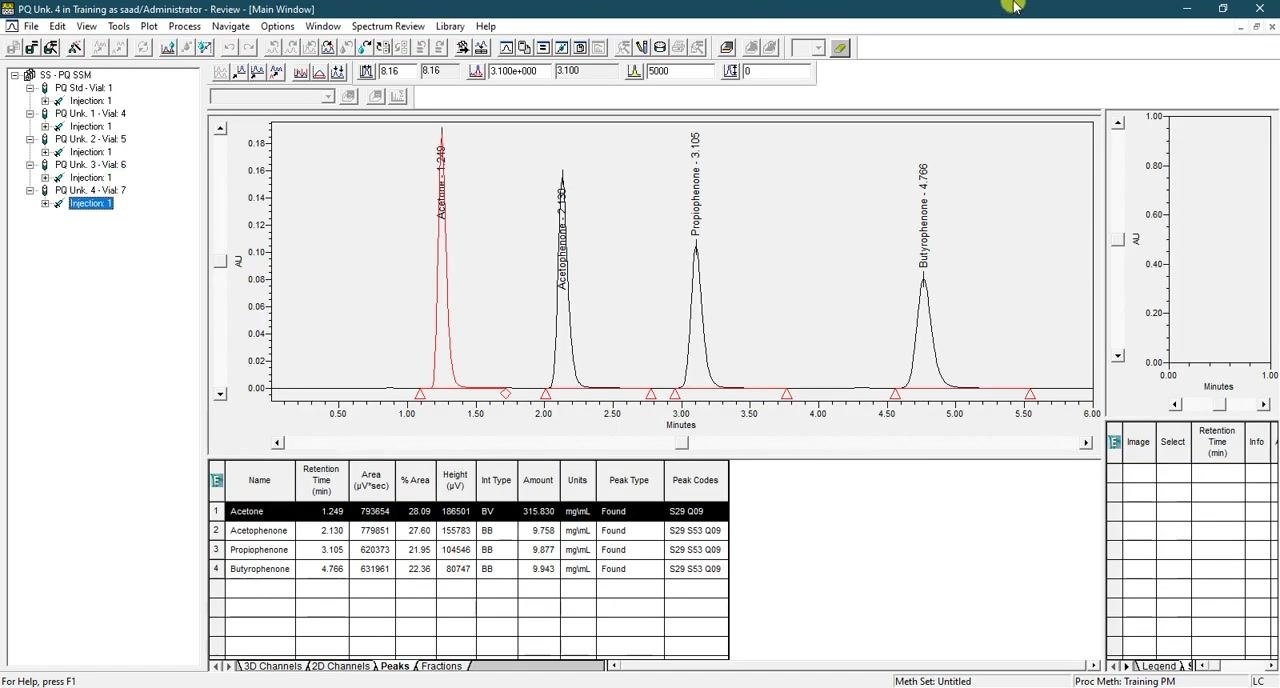
Task: Click the green eraser icon at toolbar end
Action: coord(840,47)
